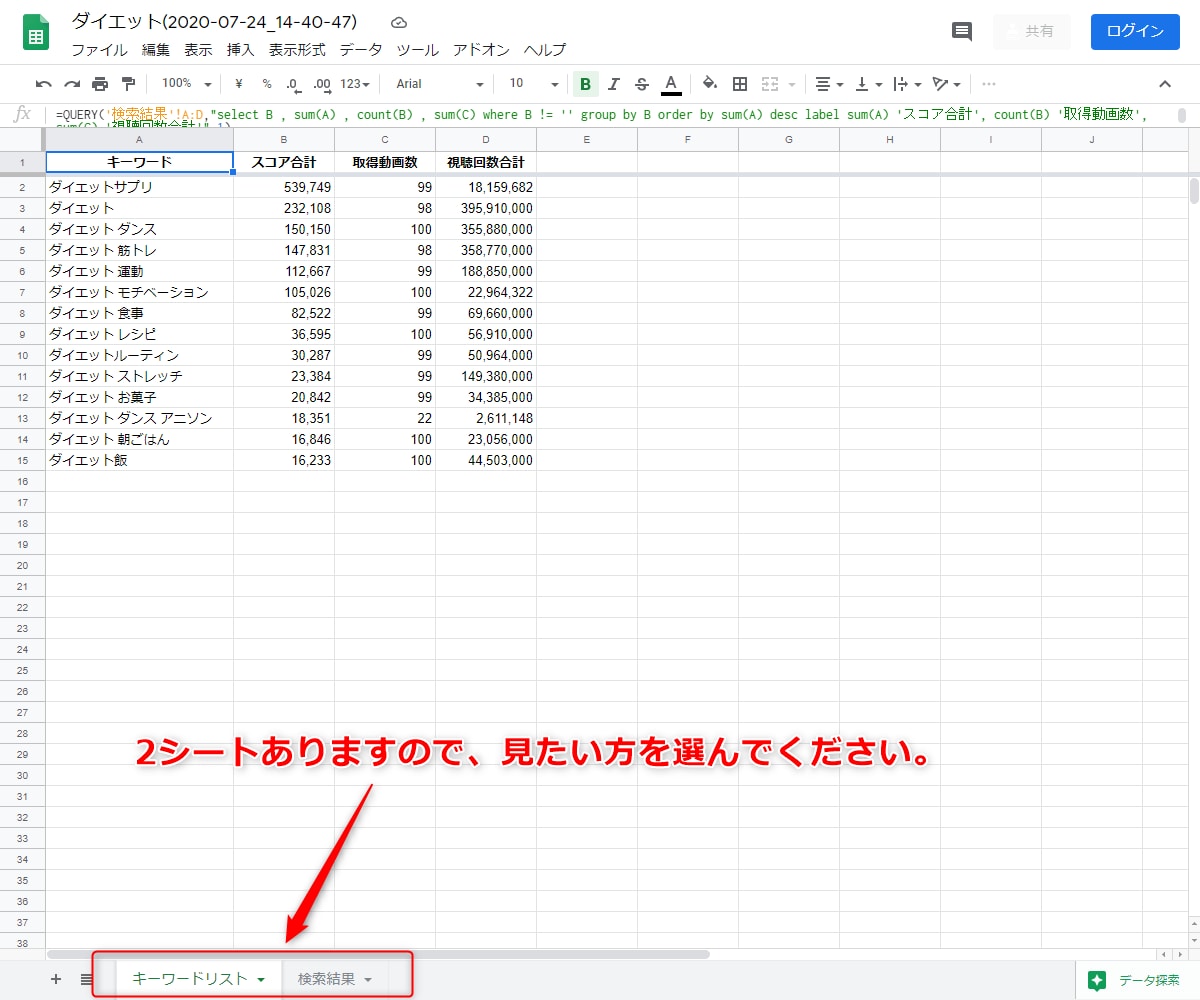
Task: Increase decimal places
Action: coord(321,84)
